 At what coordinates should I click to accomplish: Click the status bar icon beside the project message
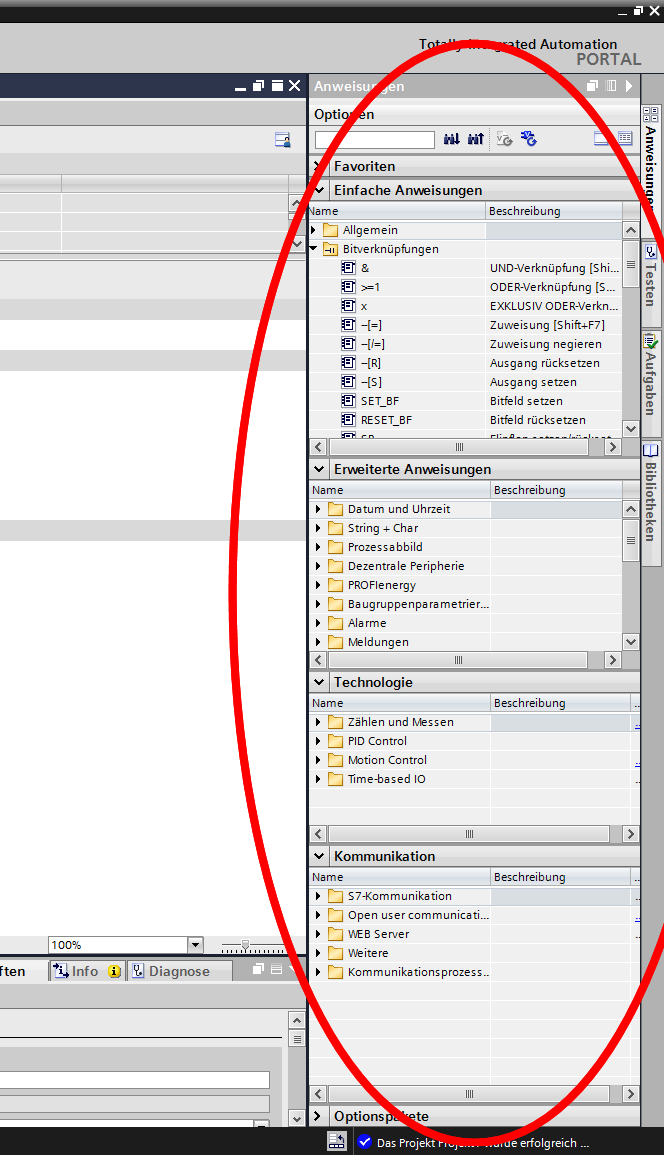click(x=337, y=1142)
